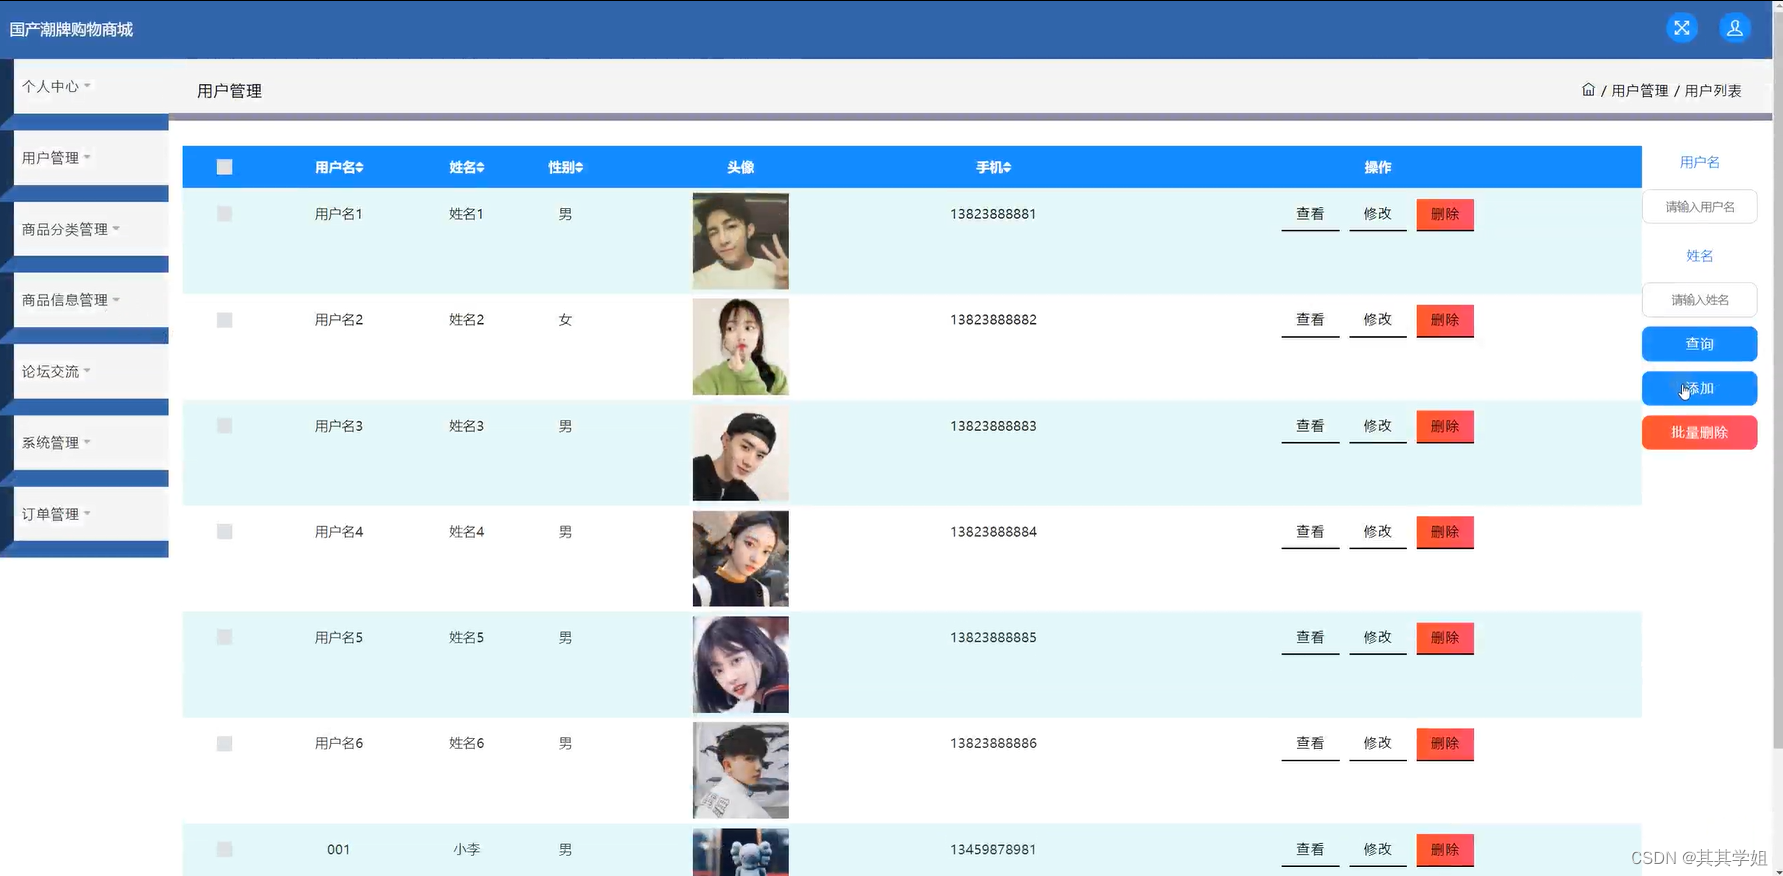Click phone number 13459878981
This screenshot has width=1783, height=876.
pyautogui.click(x=993, y=850)
